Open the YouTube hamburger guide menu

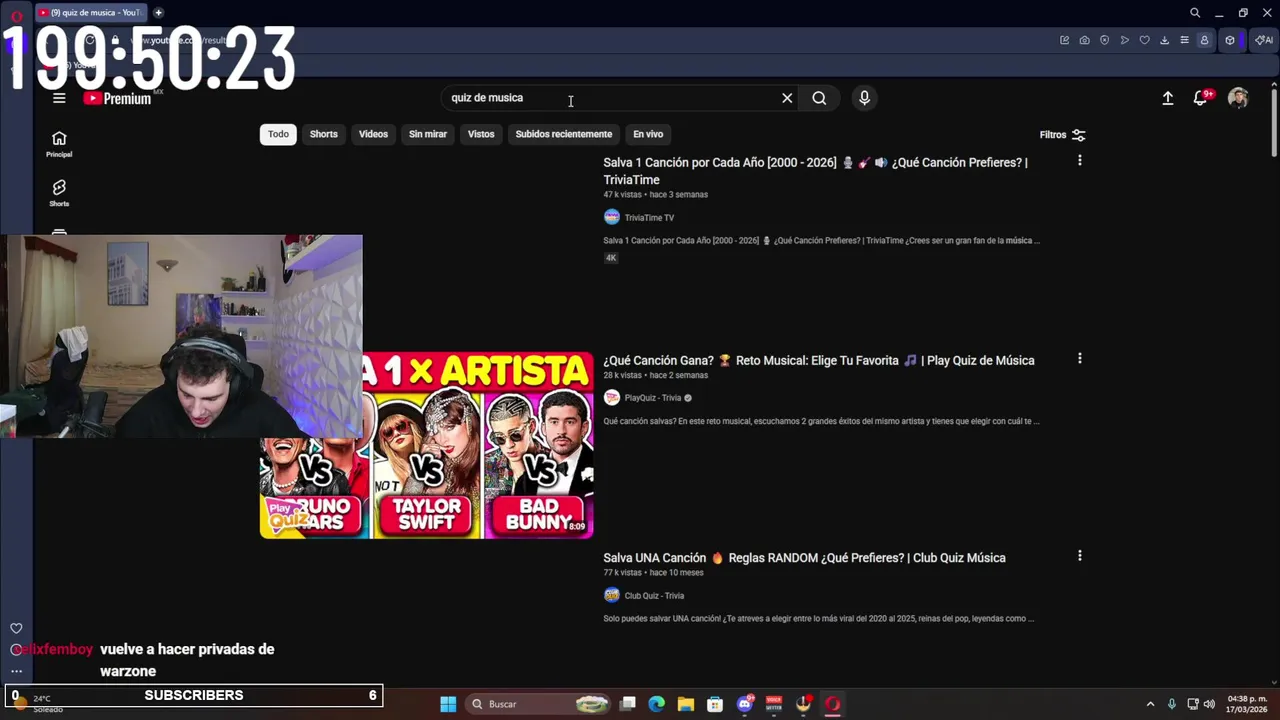pyautogui.click(x=59, y=98)
